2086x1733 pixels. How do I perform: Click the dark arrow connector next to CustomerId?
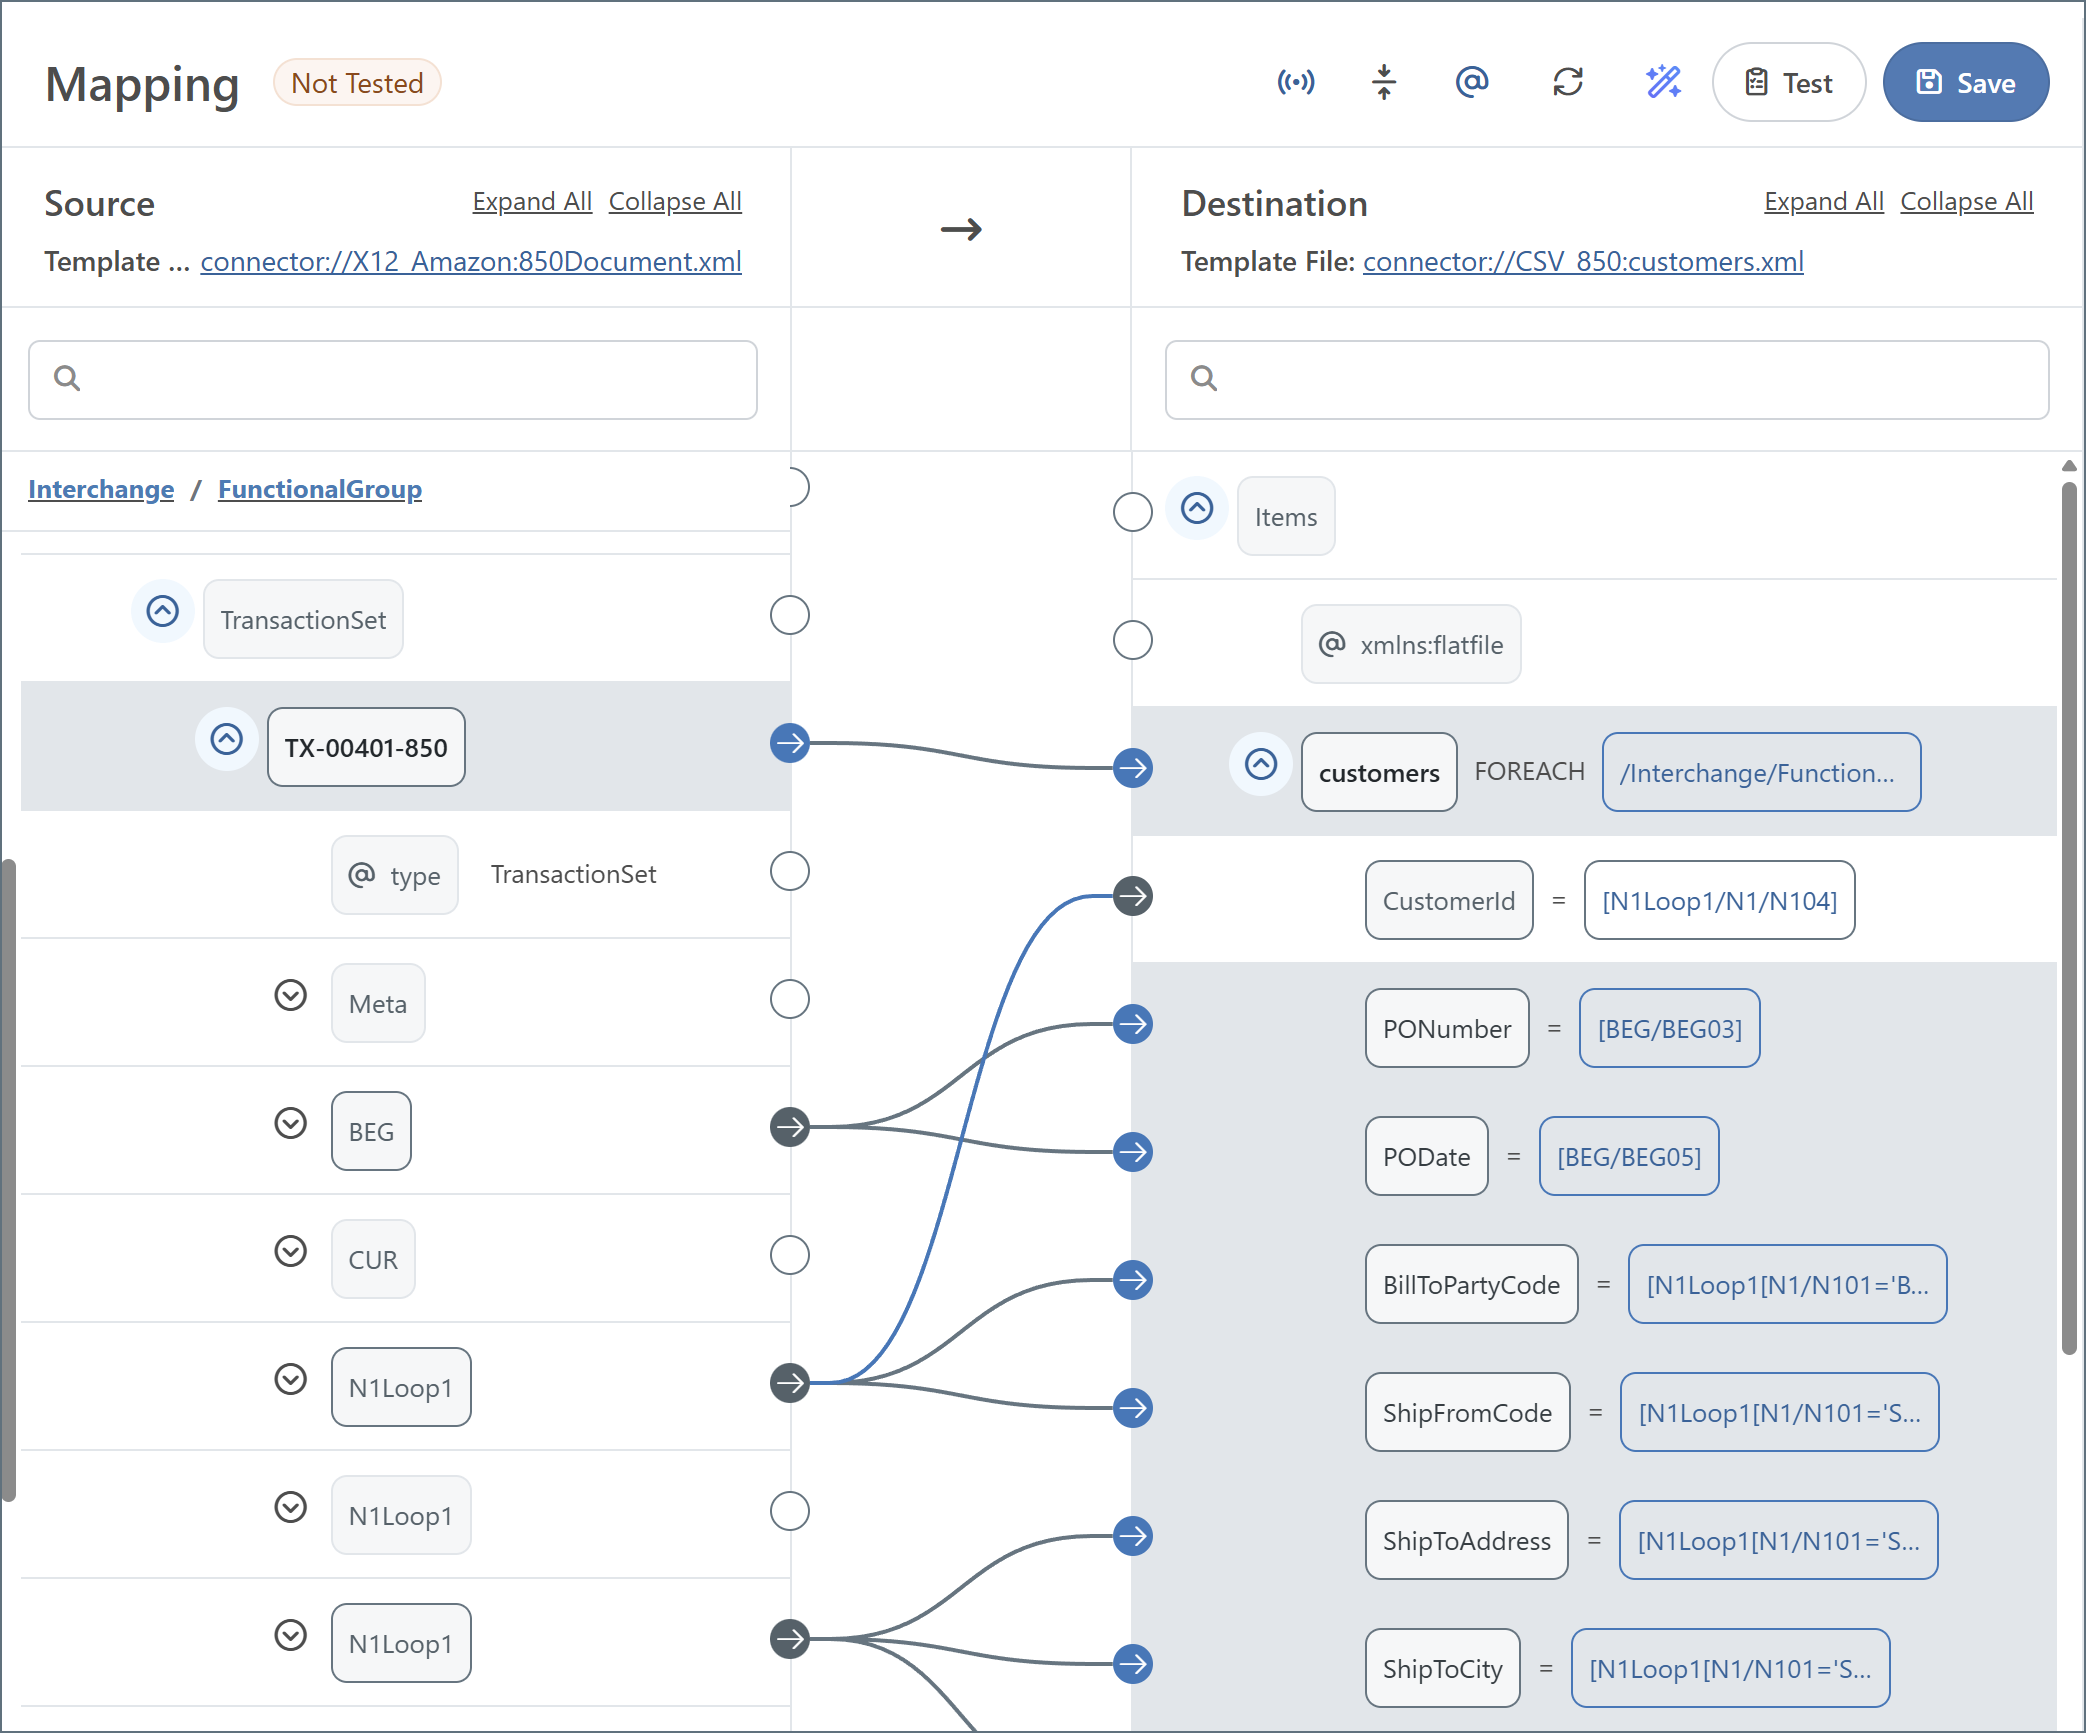pos(1133,896)
